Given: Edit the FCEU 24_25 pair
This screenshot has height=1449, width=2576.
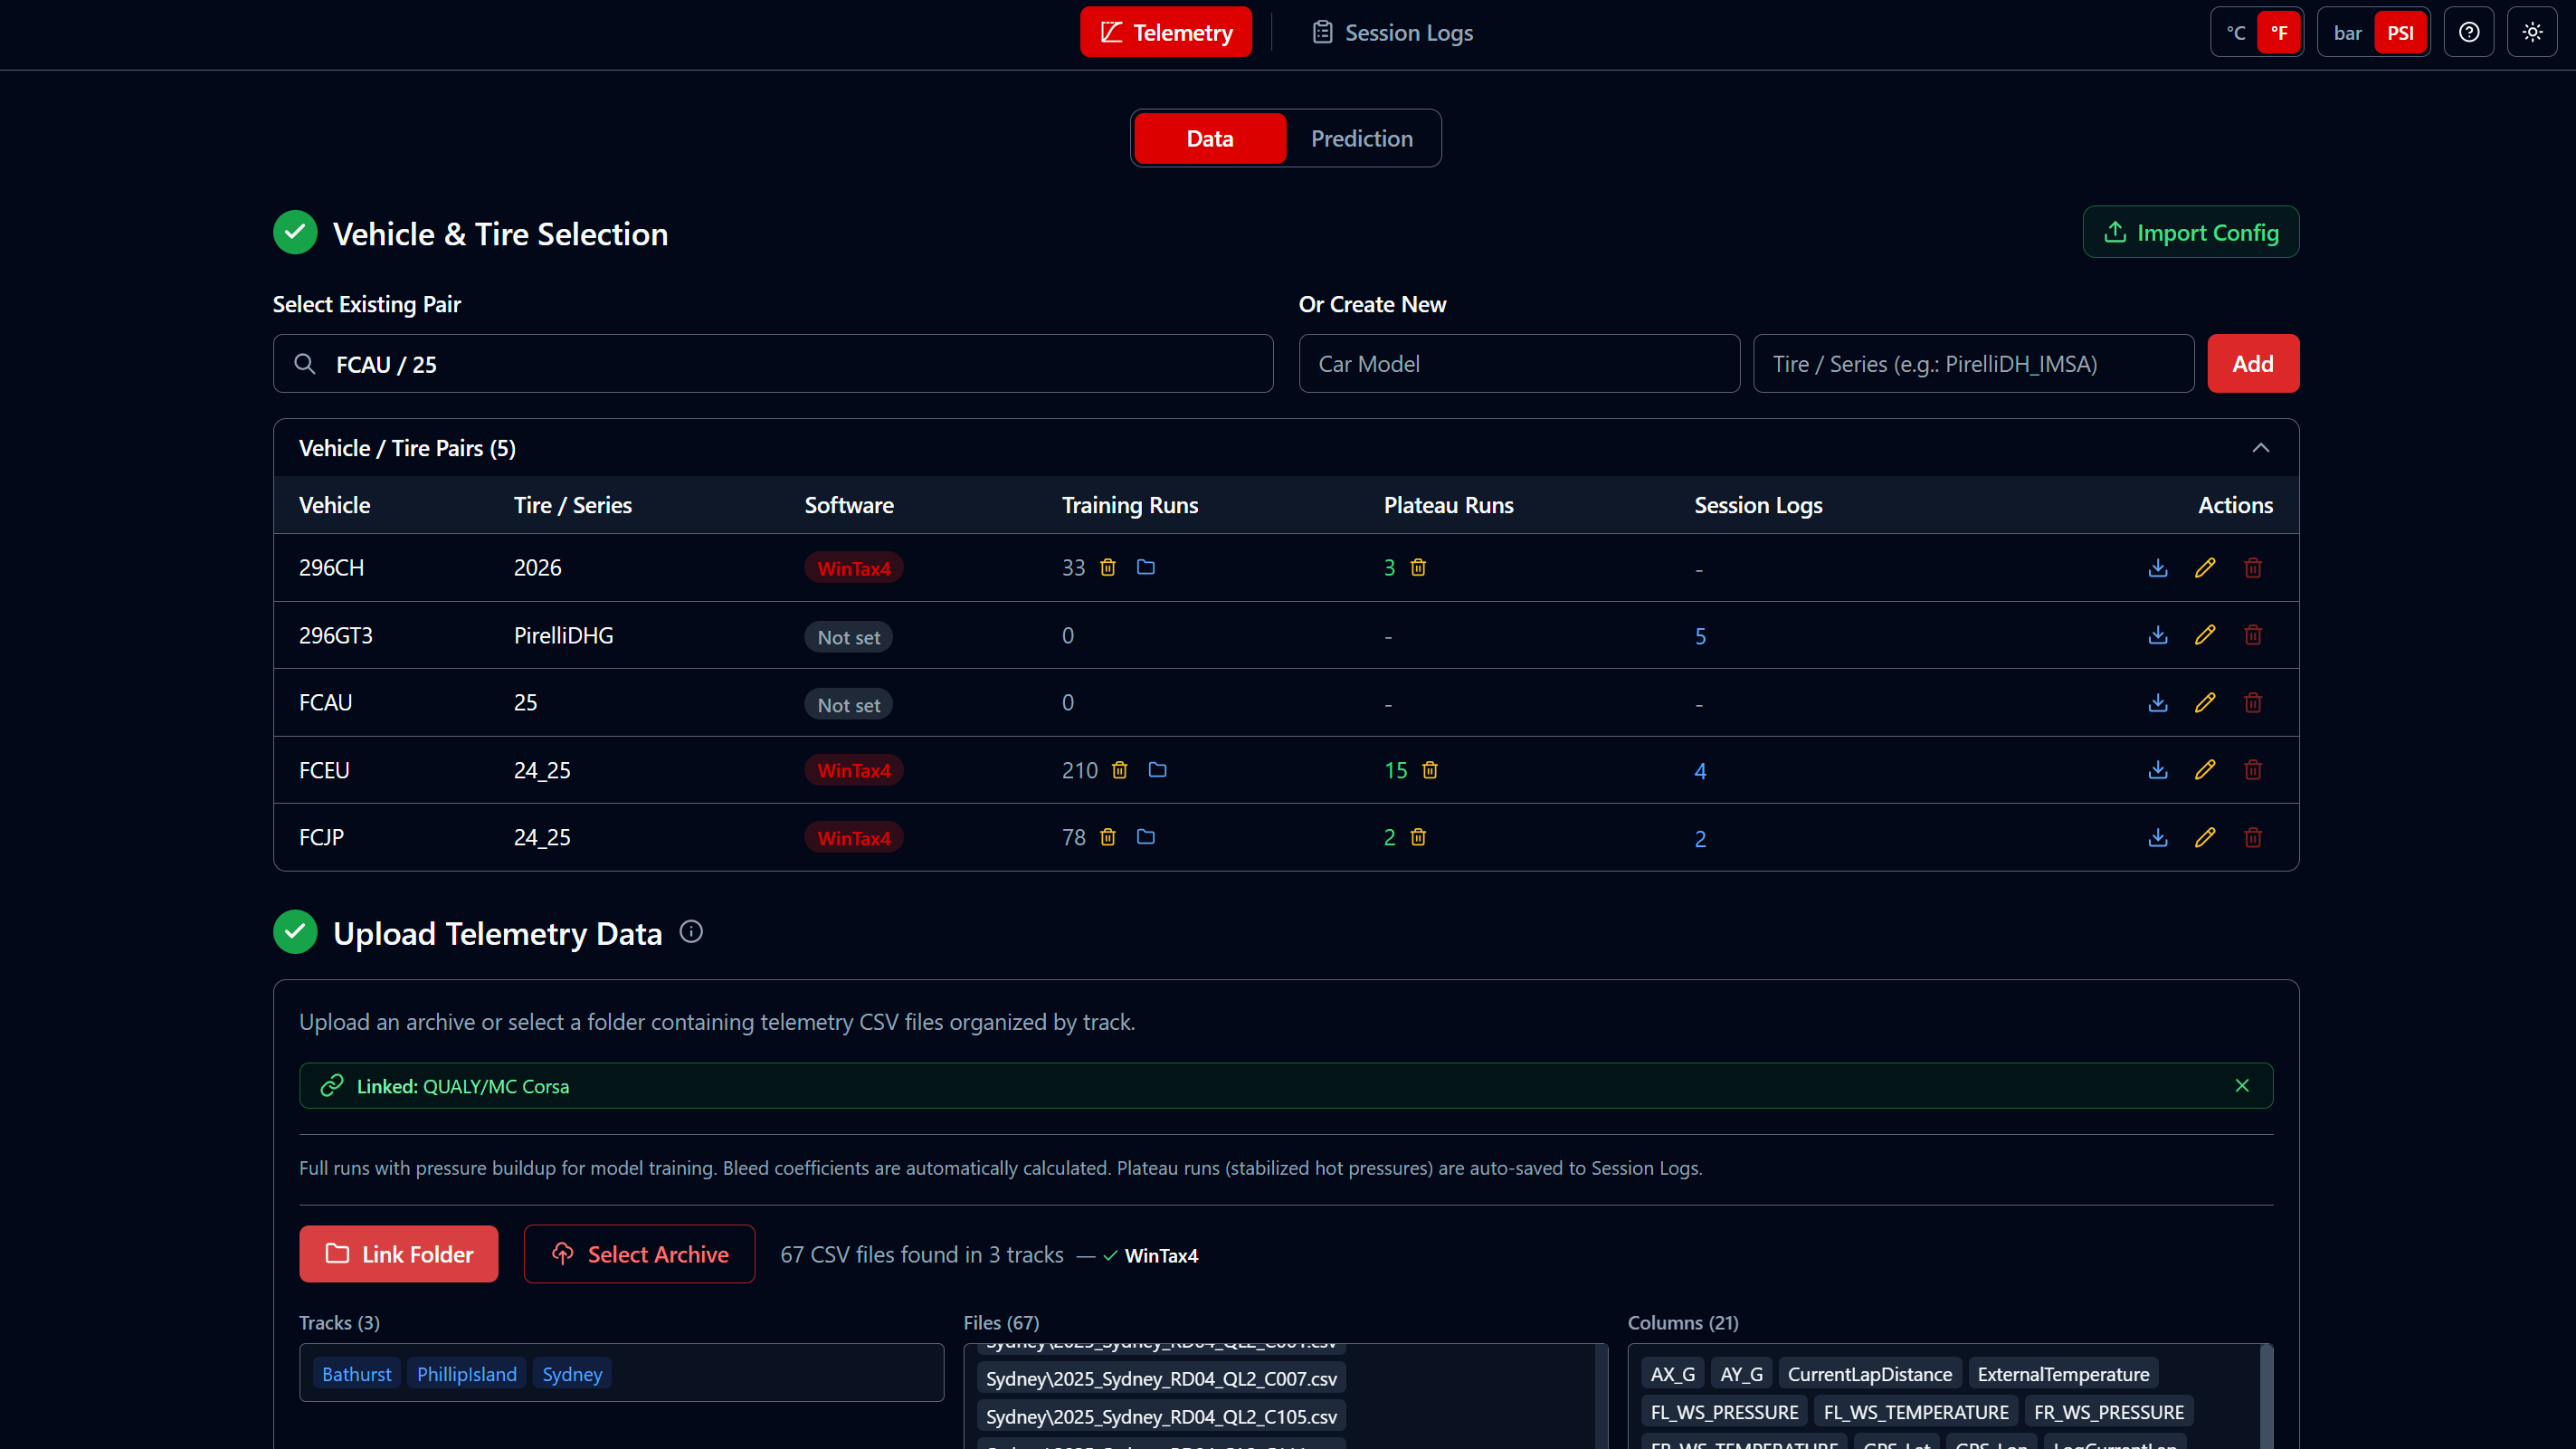Looking at the screenshot, I should click(2205, 770).
